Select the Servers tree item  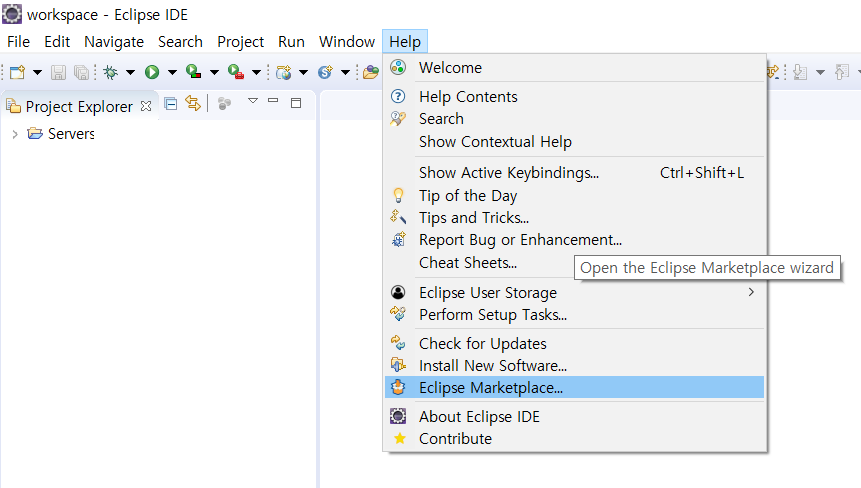71,133
